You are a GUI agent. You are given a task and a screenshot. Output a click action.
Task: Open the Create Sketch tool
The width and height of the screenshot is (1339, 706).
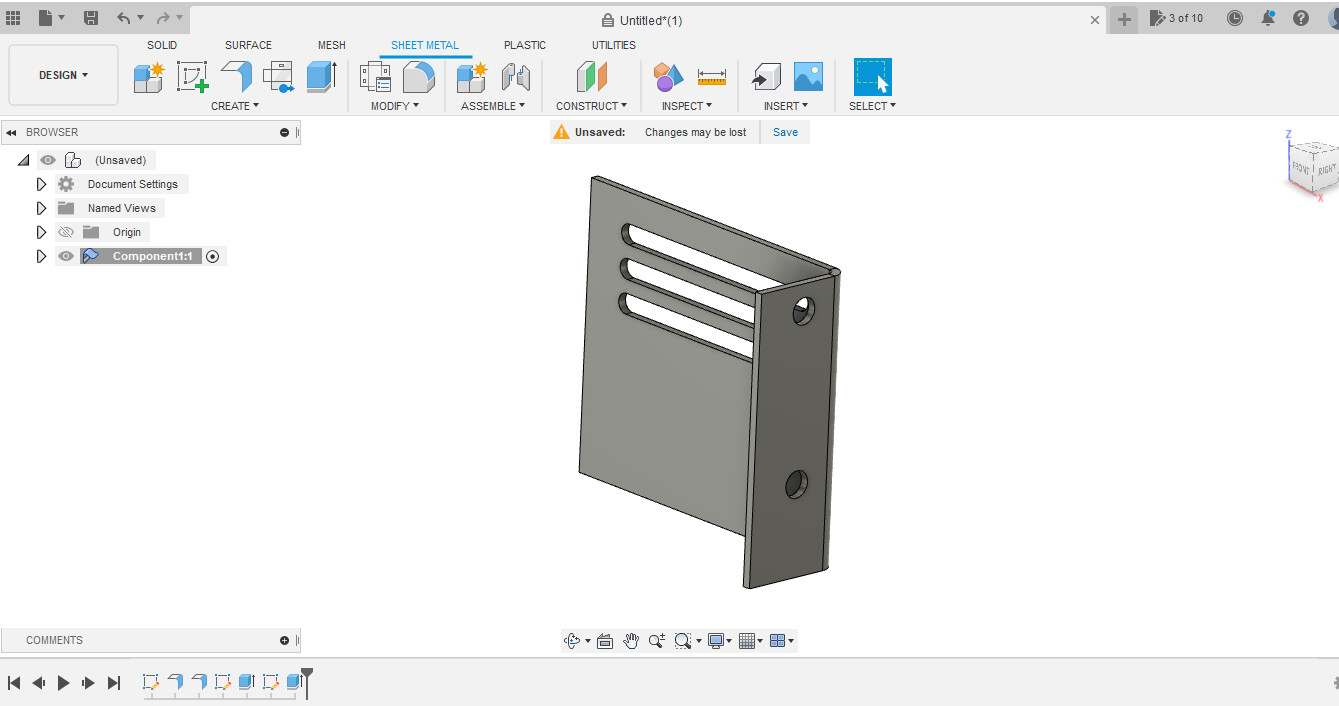pyautogui.click(x=192, y=77)
